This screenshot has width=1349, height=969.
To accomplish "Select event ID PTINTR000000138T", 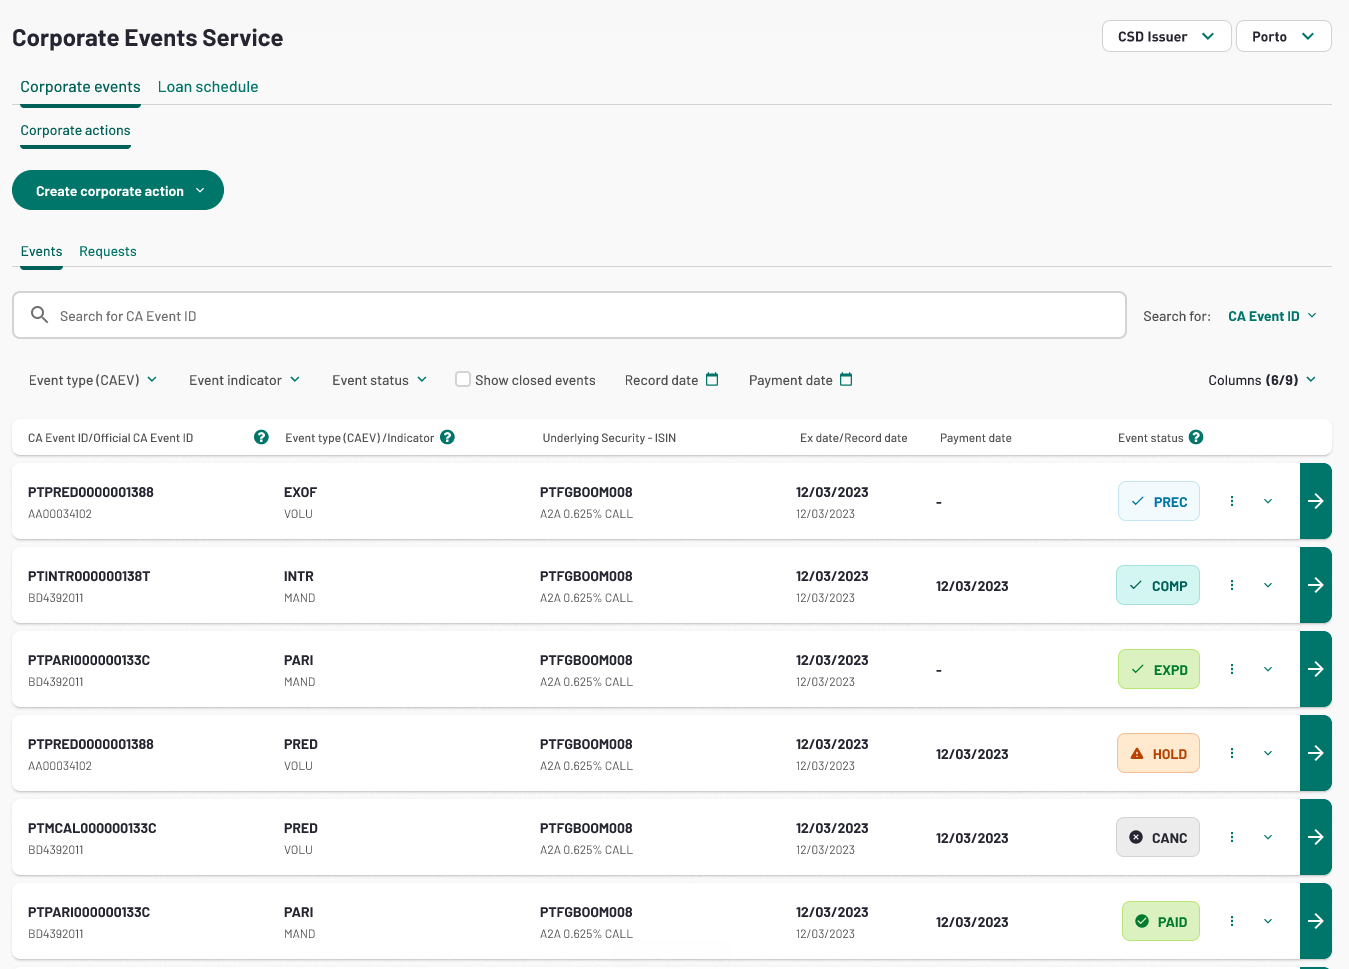I will click(89, 576).
